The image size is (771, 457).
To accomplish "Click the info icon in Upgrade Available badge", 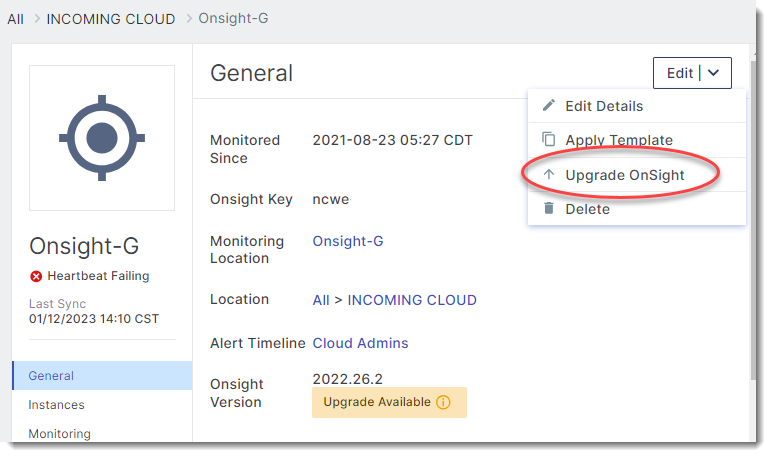I will (x=444, y=402).
